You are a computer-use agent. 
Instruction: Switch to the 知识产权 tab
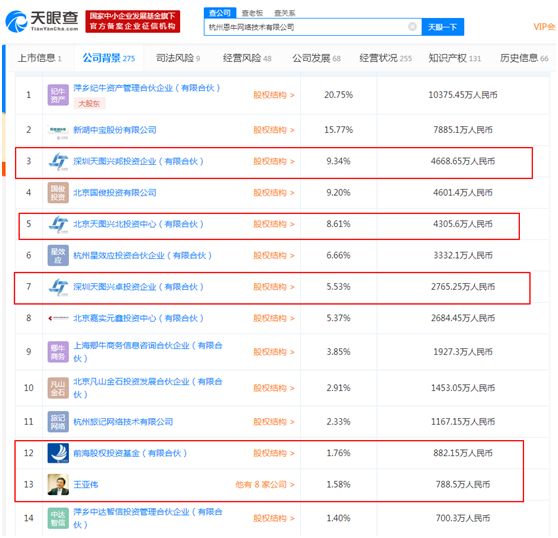[x=454, y=58]
